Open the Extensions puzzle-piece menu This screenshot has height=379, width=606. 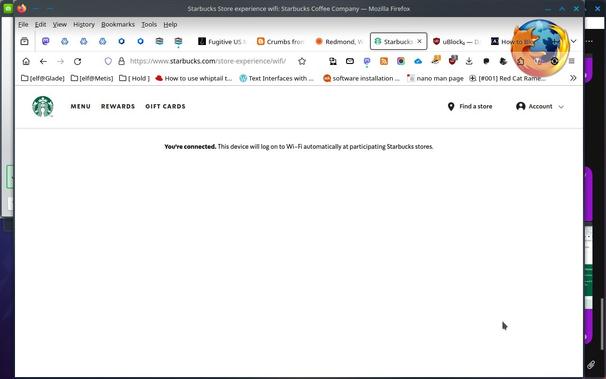pos(521,61)
